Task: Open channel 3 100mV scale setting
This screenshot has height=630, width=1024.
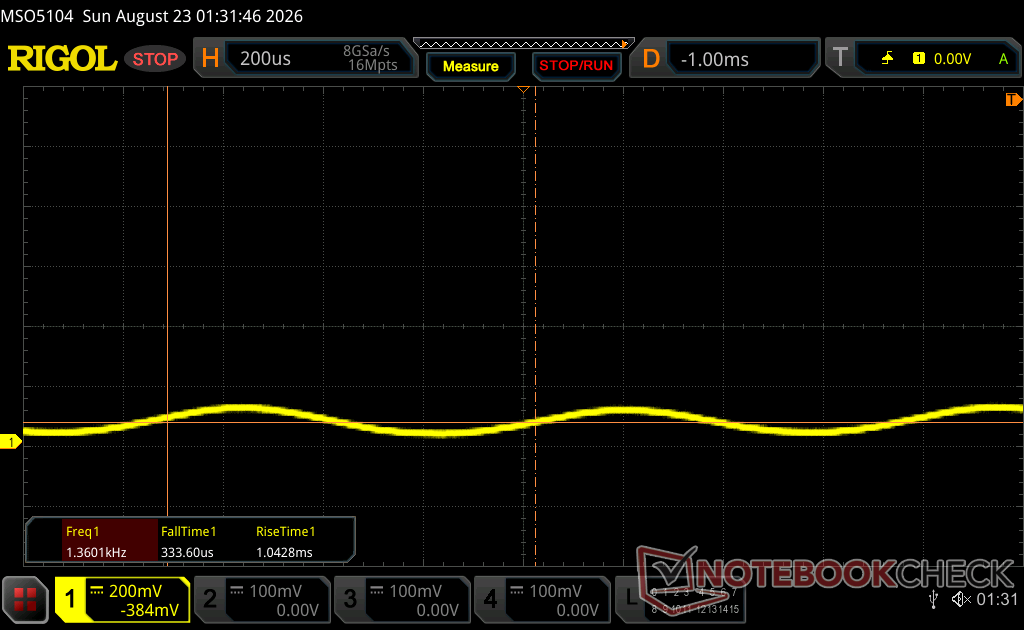Action: (x=415, y=591)
